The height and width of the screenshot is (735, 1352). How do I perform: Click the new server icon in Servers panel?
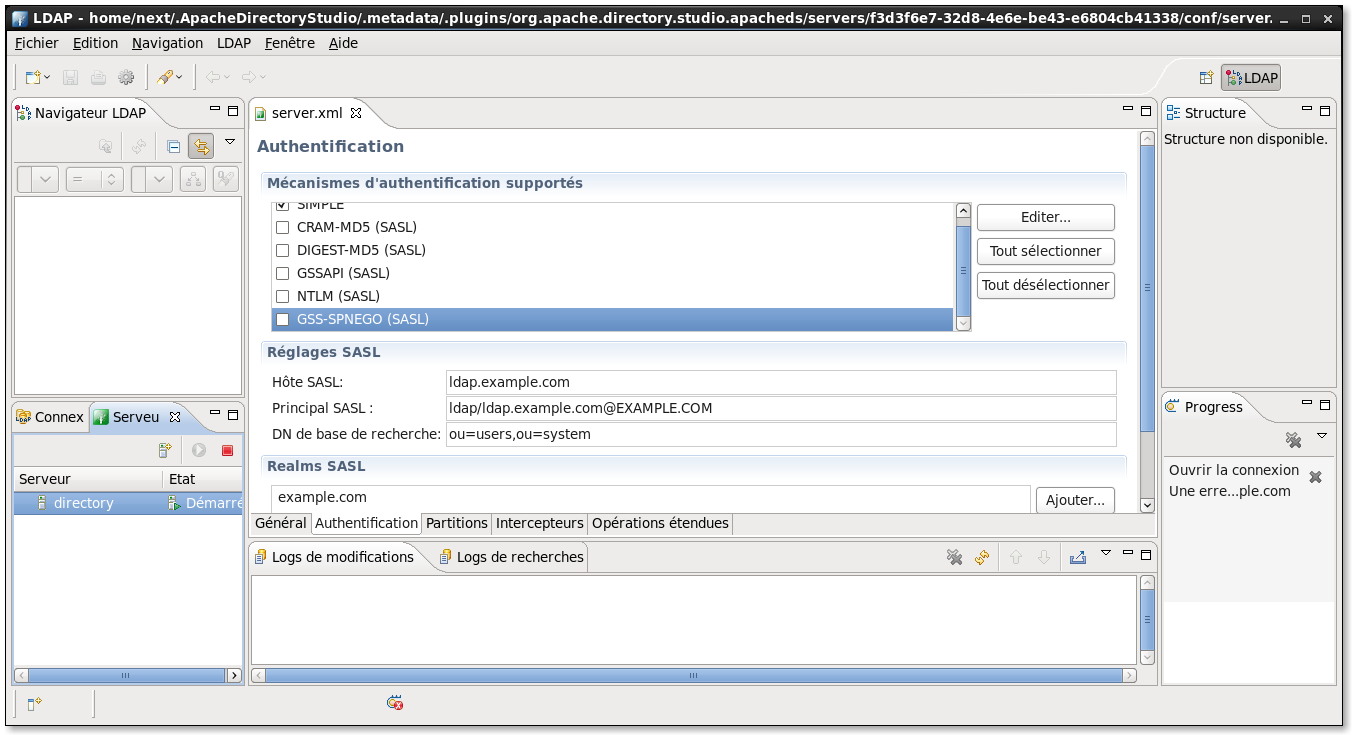point(166,451)
